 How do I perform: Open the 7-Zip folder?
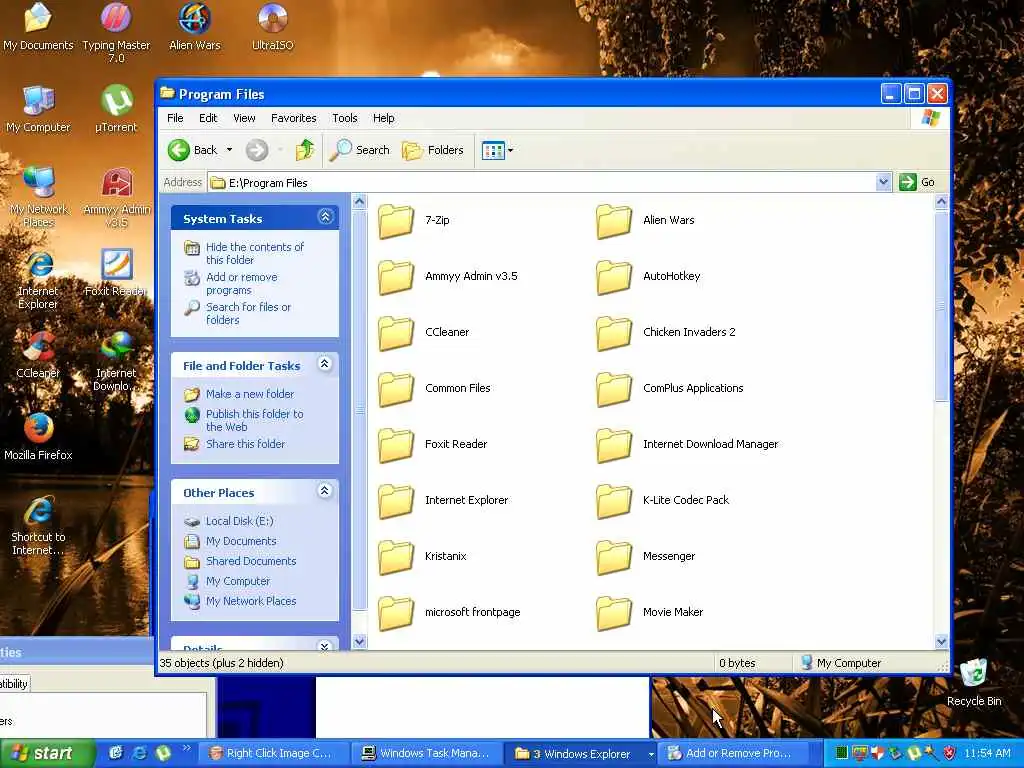coord(413,221)
